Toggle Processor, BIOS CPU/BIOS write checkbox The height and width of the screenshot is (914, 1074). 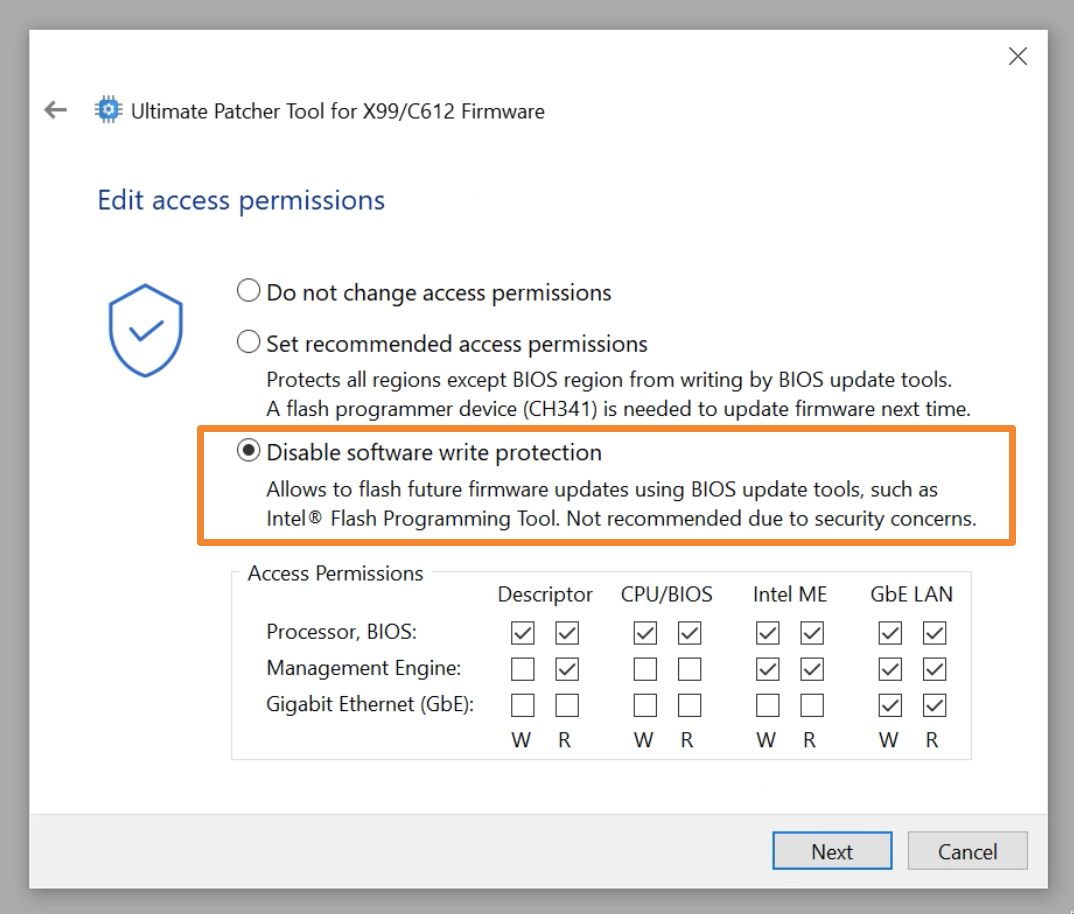(645, 633)
